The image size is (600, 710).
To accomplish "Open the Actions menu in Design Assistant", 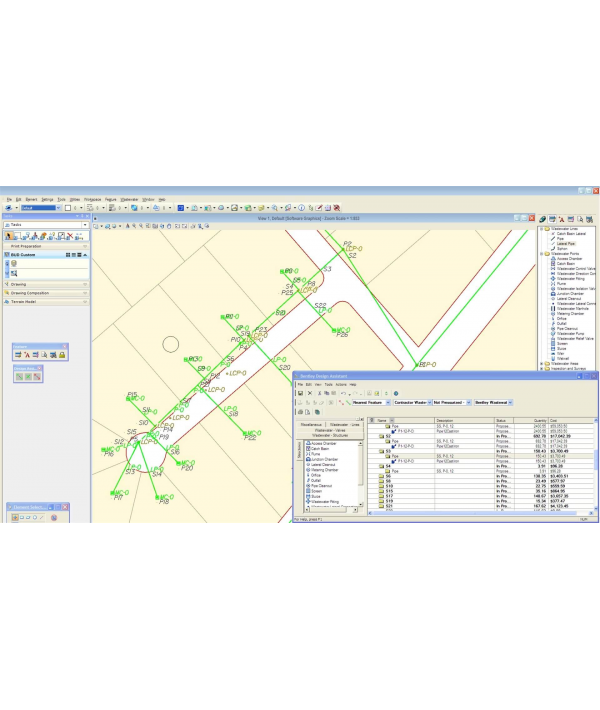I will point(341,384).
